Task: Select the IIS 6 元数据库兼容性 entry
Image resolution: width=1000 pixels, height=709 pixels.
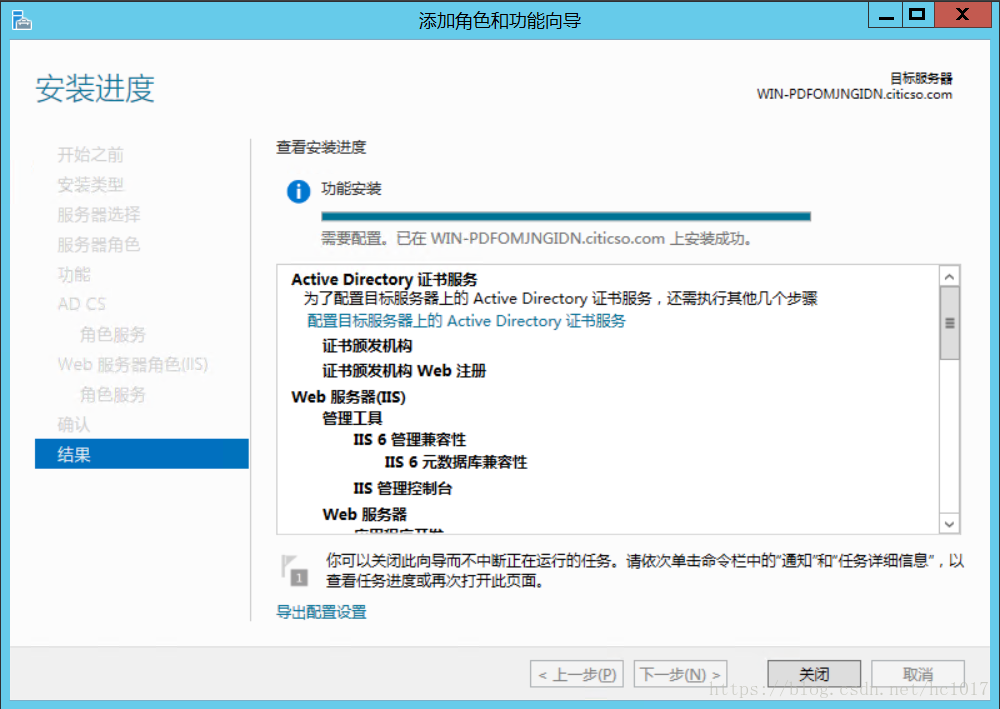Action: [x=455, y=462]
